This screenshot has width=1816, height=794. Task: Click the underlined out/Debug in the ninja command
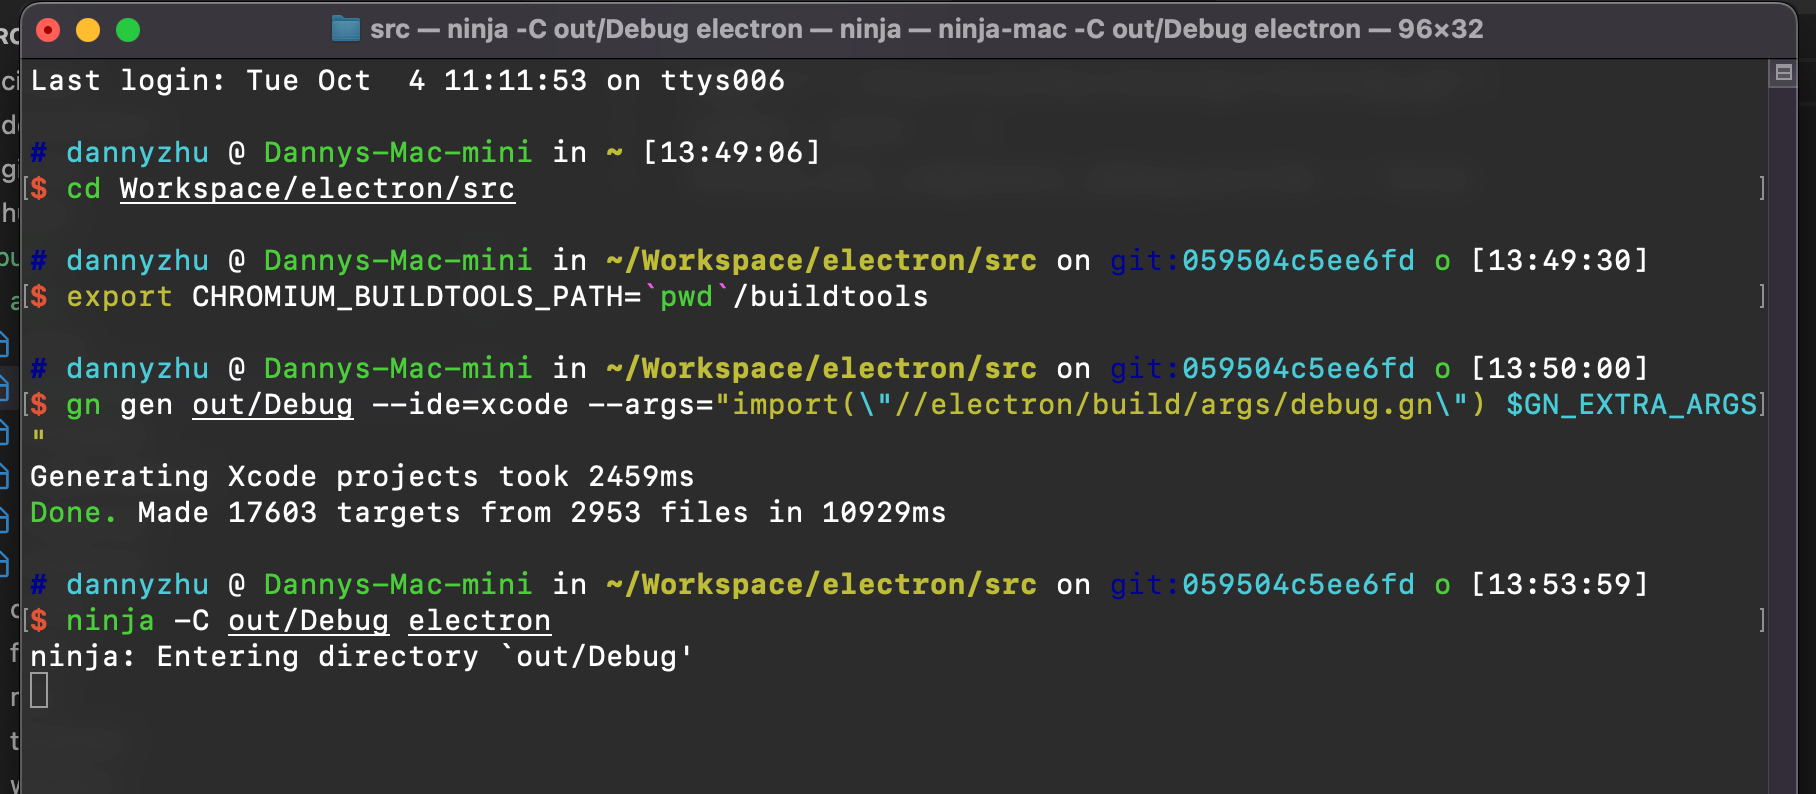point(309,621)
